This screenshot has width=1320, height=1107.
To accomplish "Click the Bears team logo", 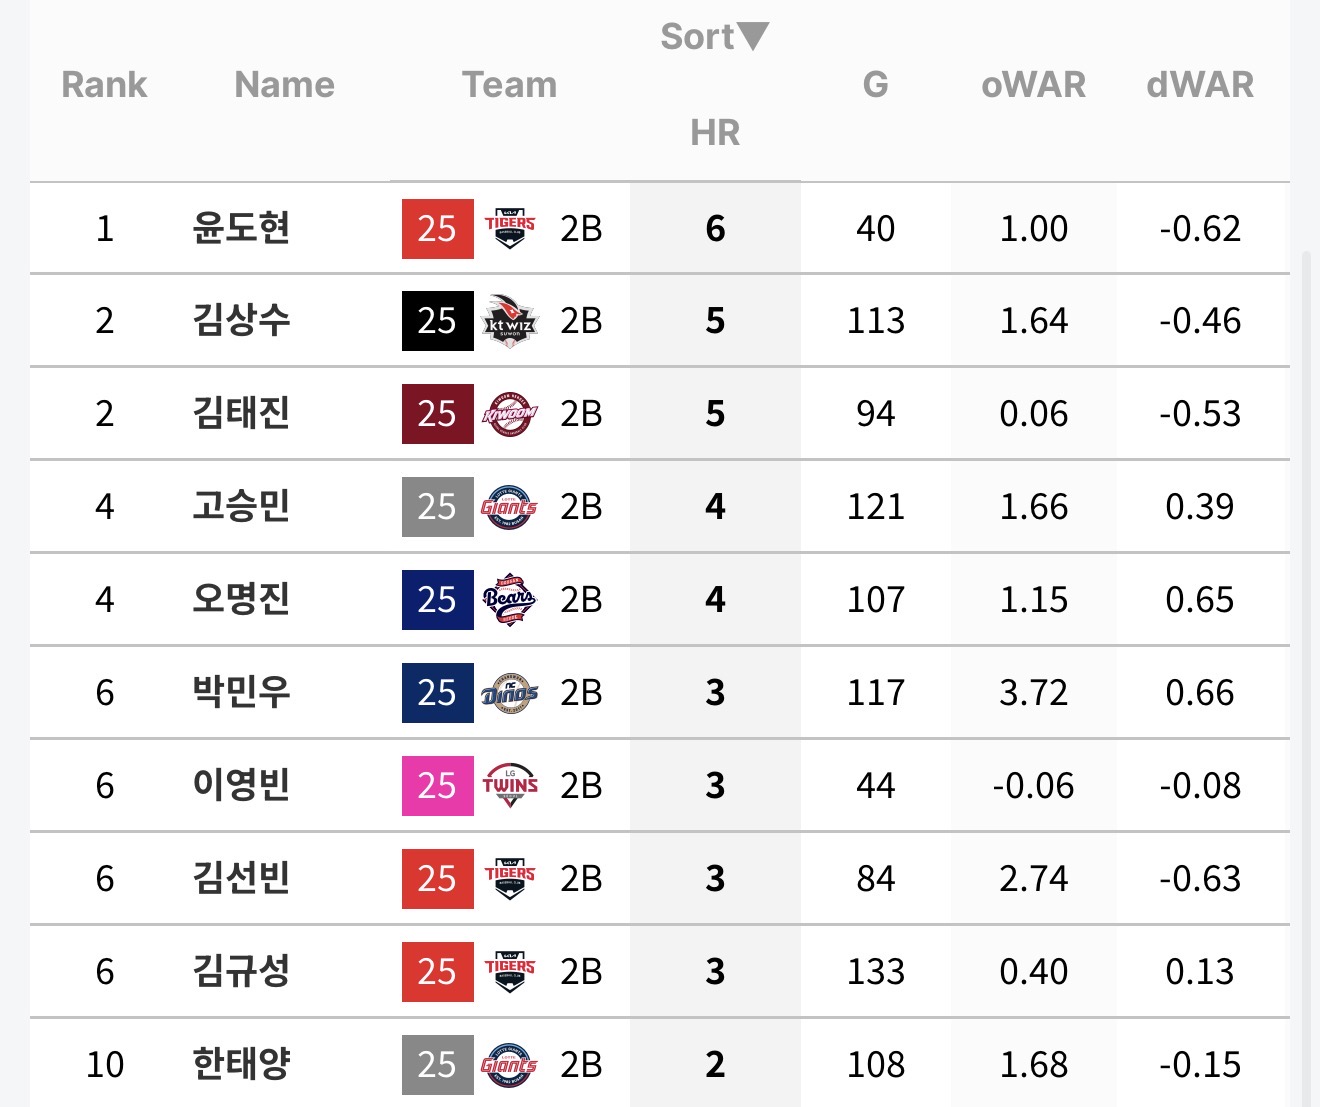I will tap(510, 600).
